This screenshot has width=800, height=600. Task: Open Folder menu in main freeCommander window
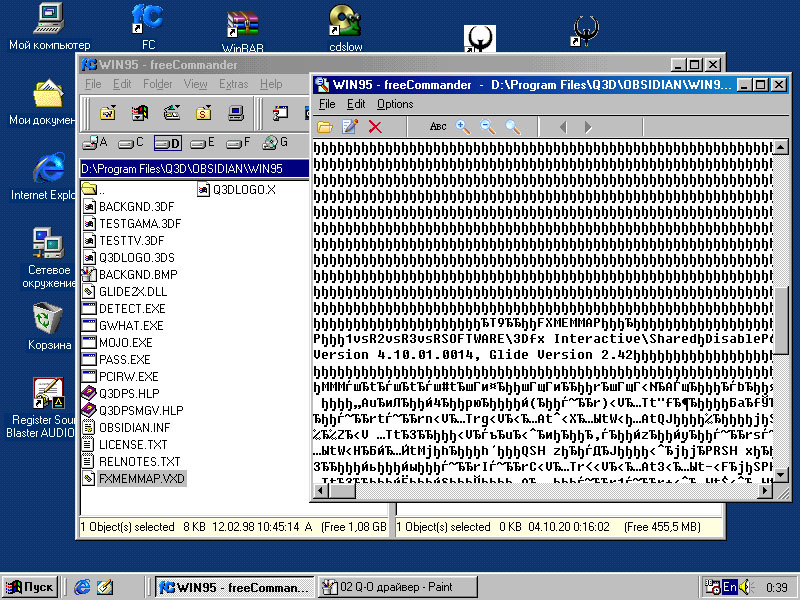click(158, 84)
